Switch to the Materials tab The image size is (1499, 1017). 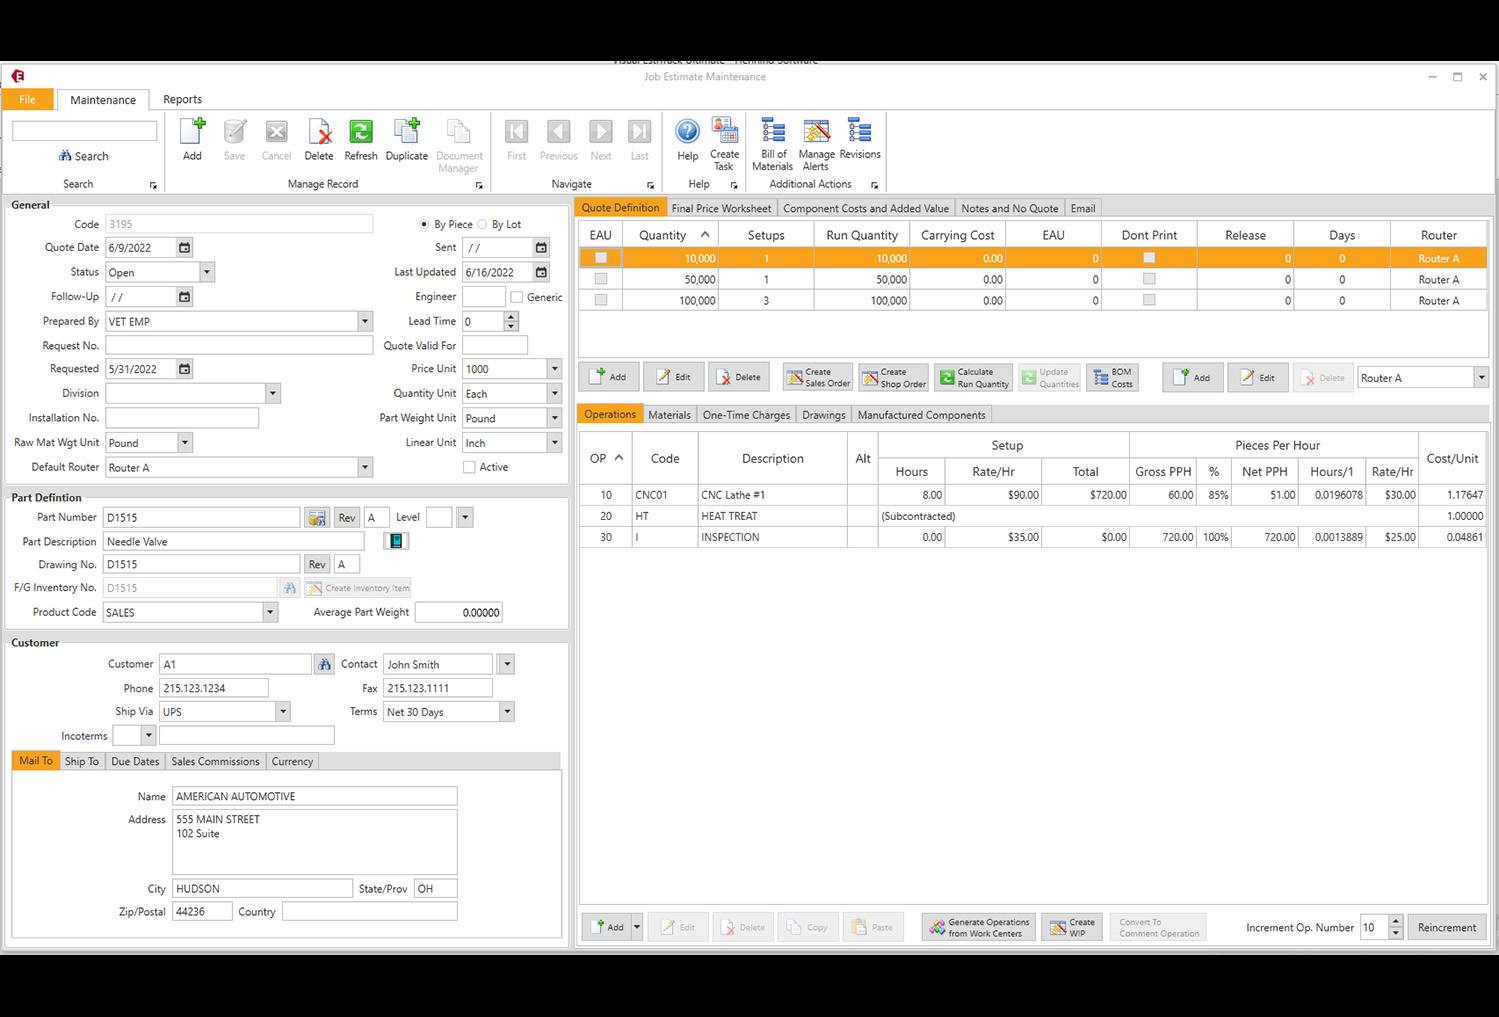point(669,414)
